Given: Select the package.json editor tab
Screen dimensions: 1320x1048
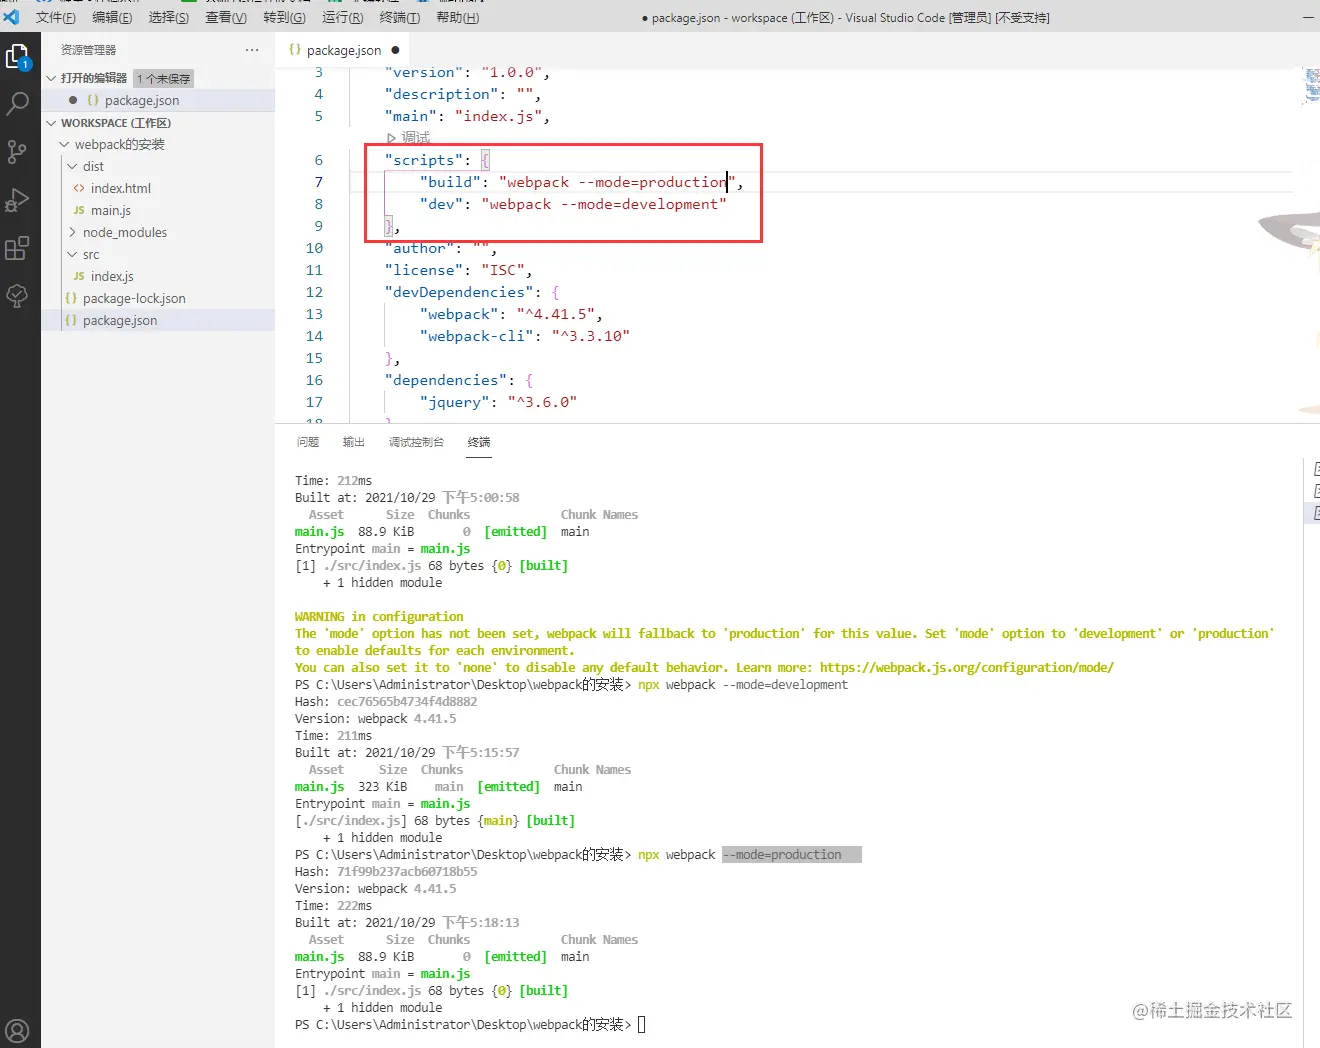Looking at the screenshot, I should [344, 50].
